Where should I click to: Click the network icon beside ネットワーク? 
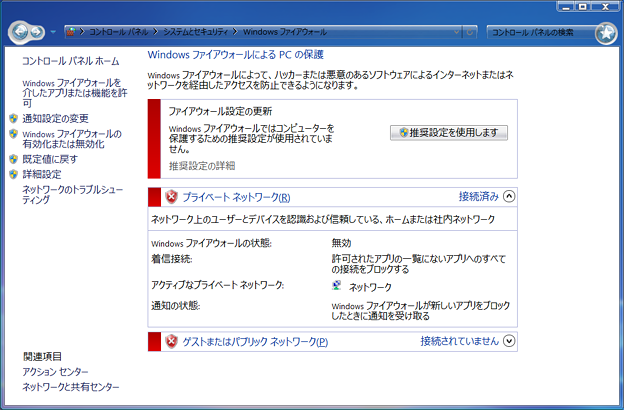[337, 285]
